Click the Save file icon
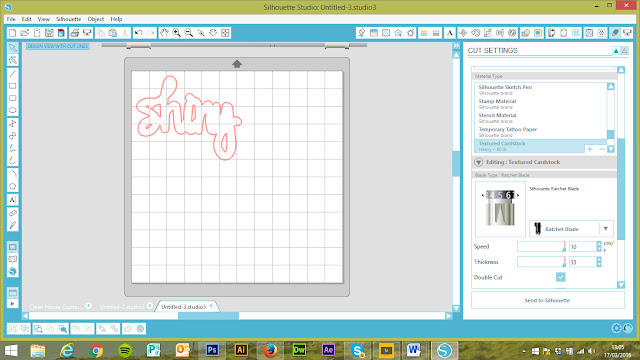This screenshot has width=640, height=360. (49, 33)
